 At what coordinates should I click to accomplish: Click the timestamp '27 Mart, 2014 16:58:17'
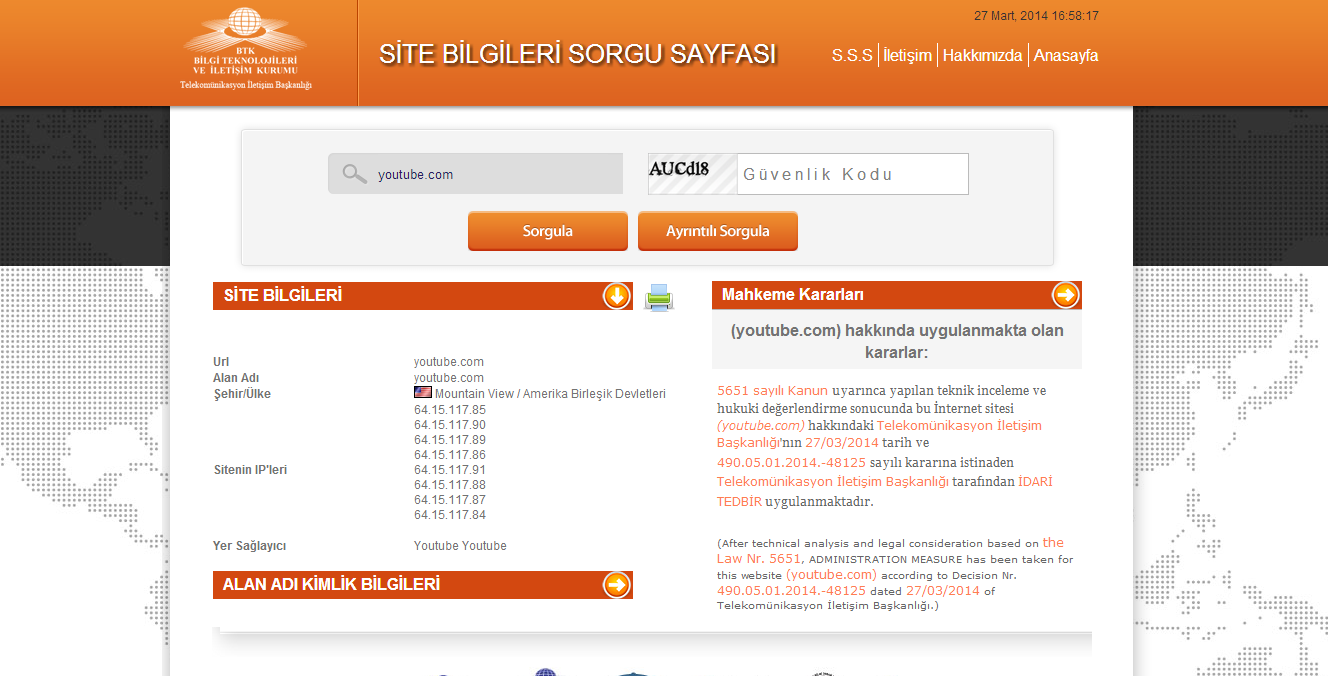[1036, 16]
